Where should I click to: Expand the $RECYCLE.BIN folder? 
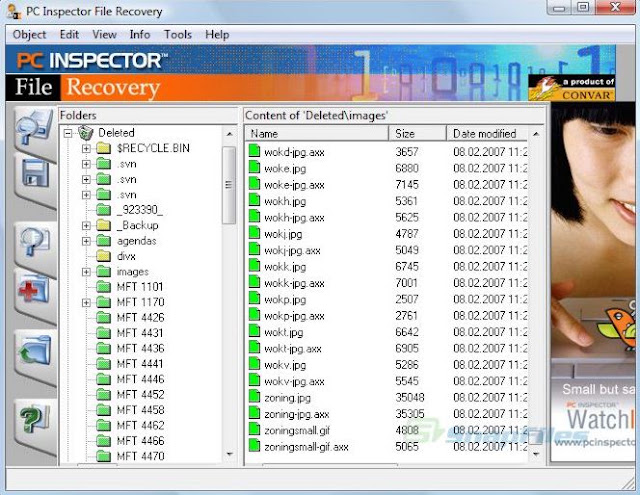[x=86, y=149]
